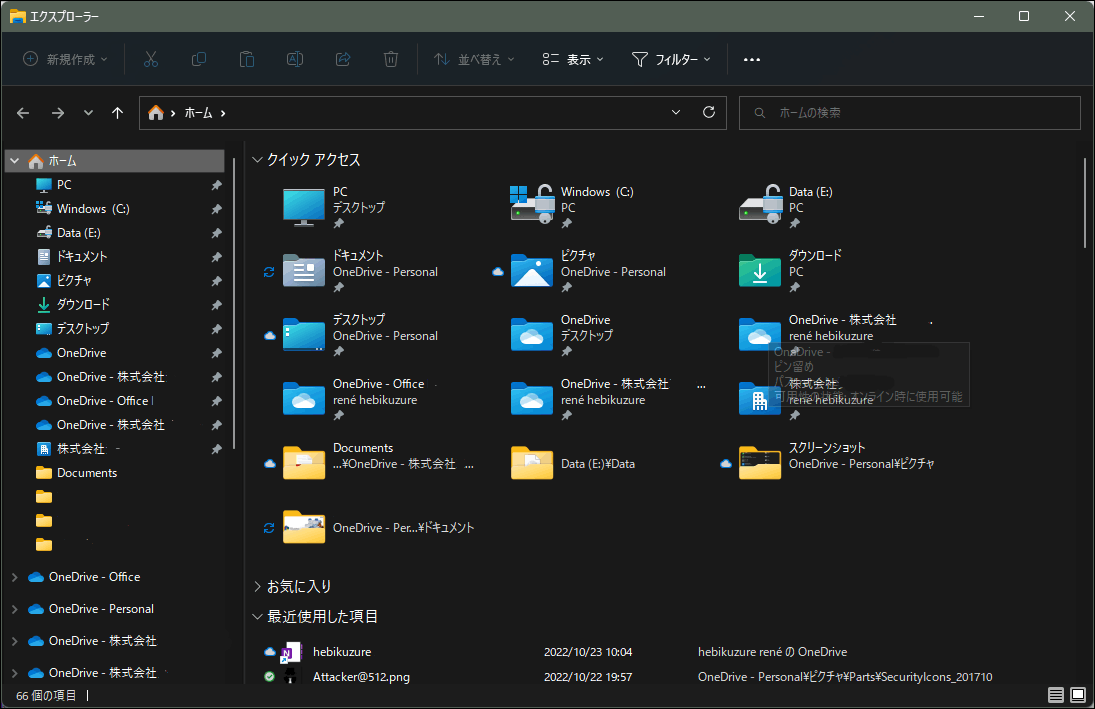Collapse 最近使用した項目 section
Screen dimensions: 1095x709
(257, 617)
